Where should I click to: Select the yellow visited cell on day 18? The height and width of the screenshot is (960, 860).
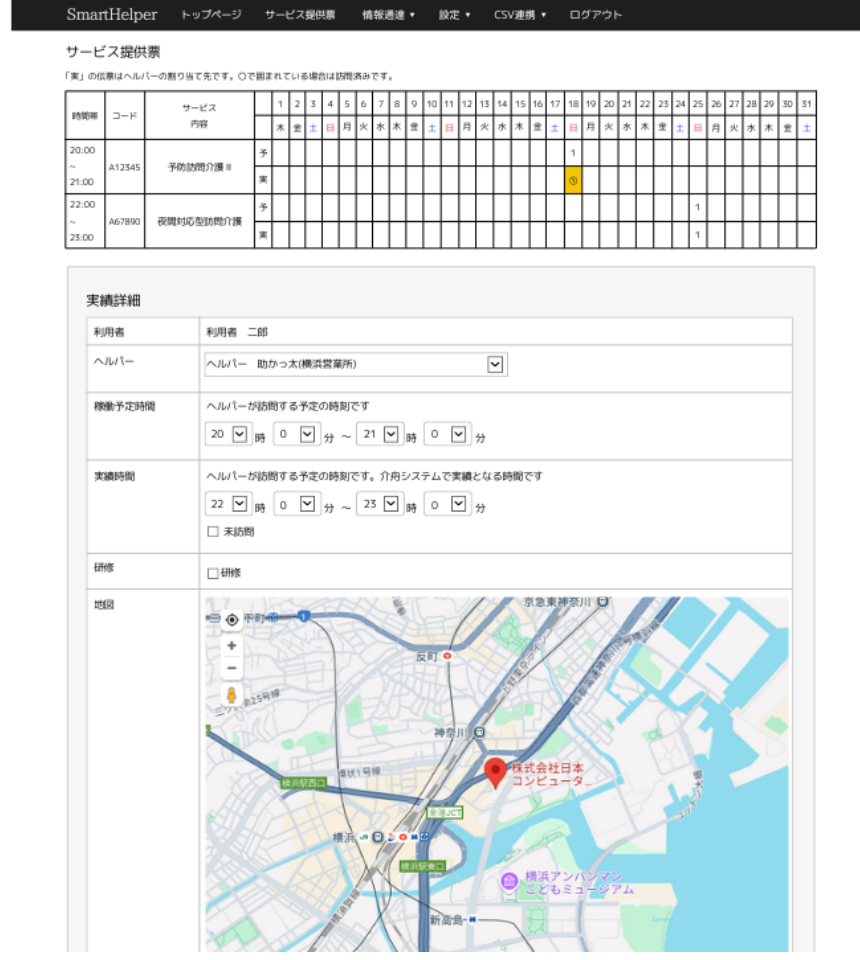573,180
